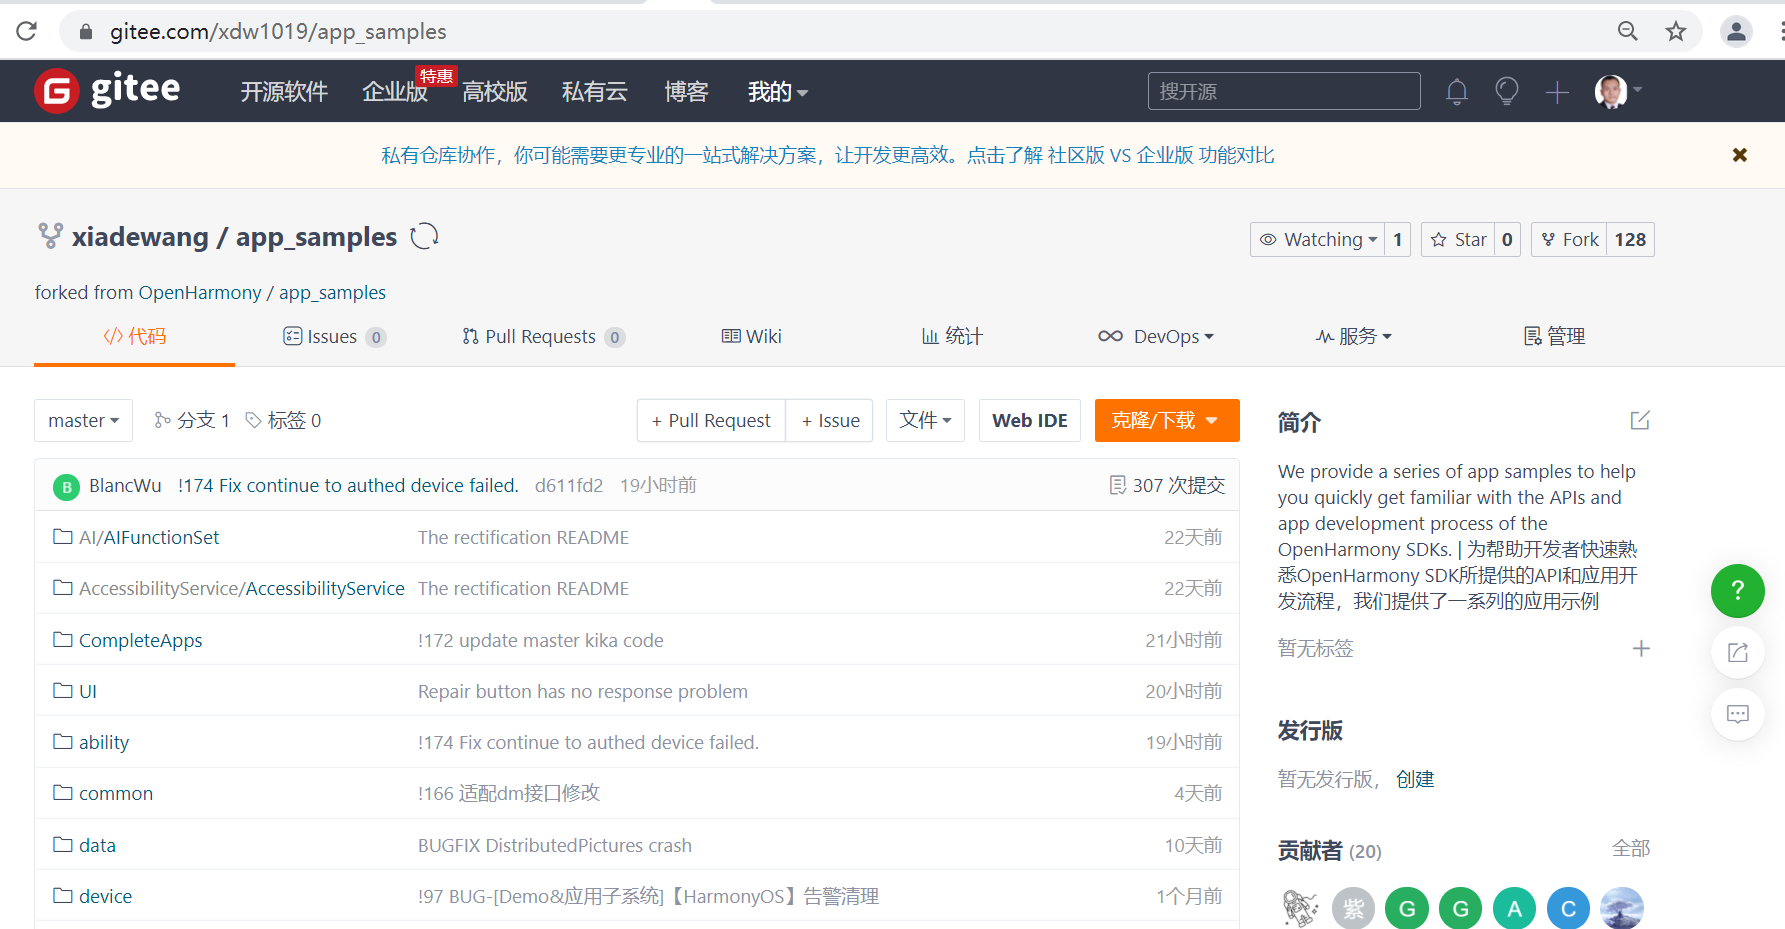View 全部 contributors
1785x929 pixels.
click(1631, 848)
